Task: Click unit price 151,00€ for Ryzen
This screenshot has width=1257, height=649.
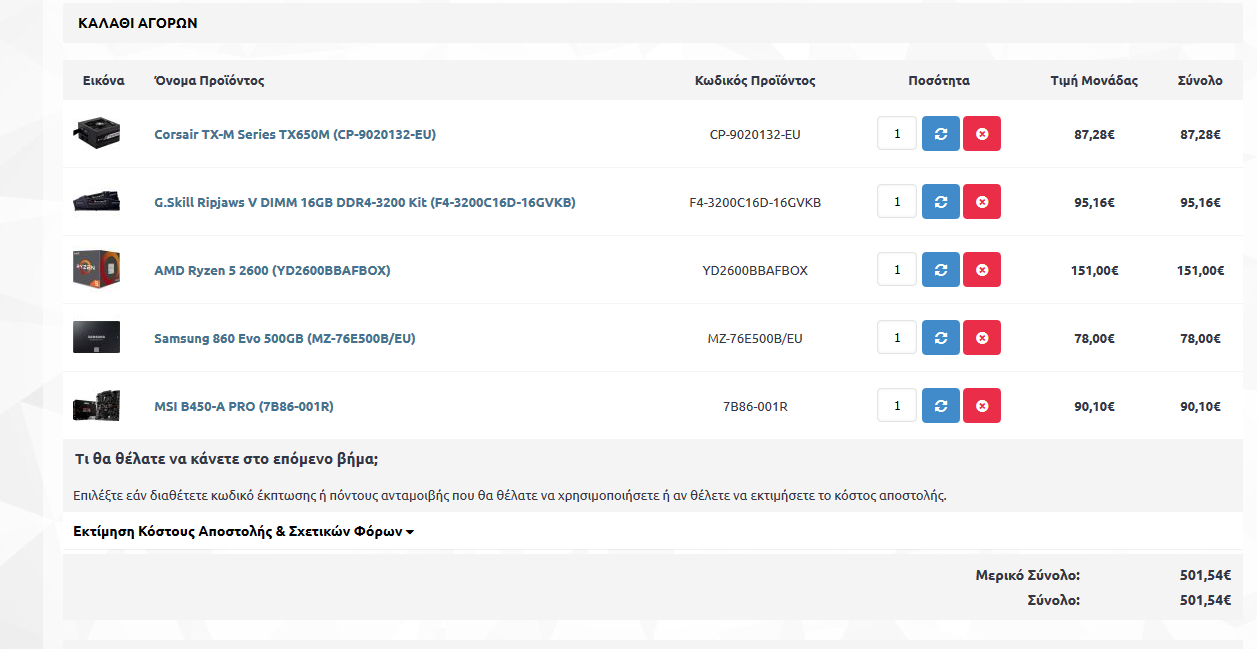Action: [x=1095, y=270]
